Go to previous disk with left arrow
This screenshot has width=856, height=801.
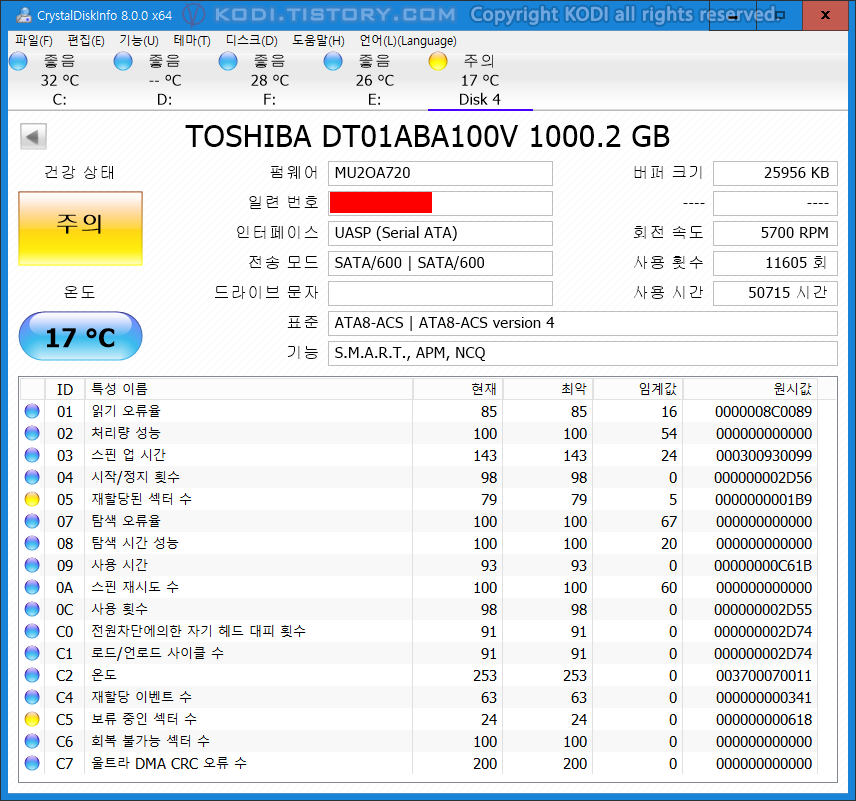(x=33, y=136)
